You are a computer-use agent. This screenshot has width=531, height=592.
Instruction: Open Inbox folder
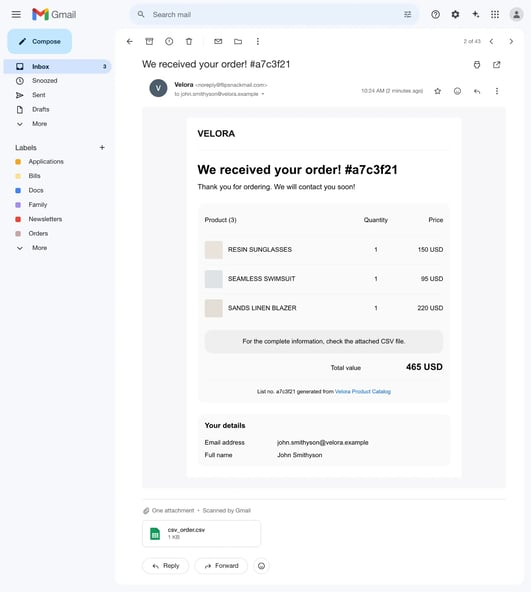[x=57, y=66]
